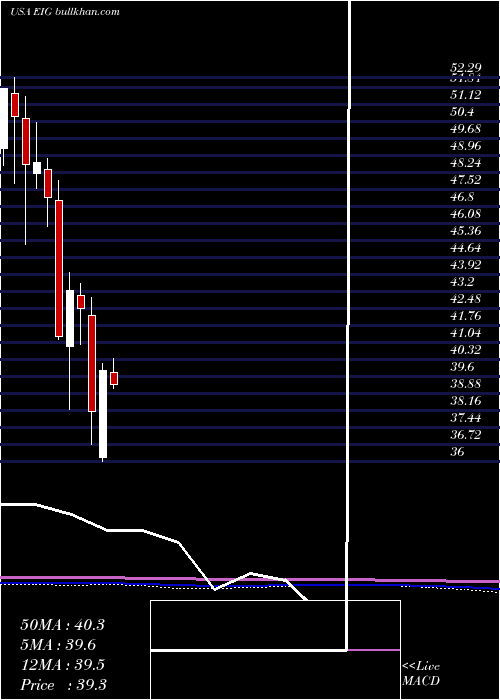Click the 43.2 price axis label
This screenshot has width=500, height=700.
462,282
